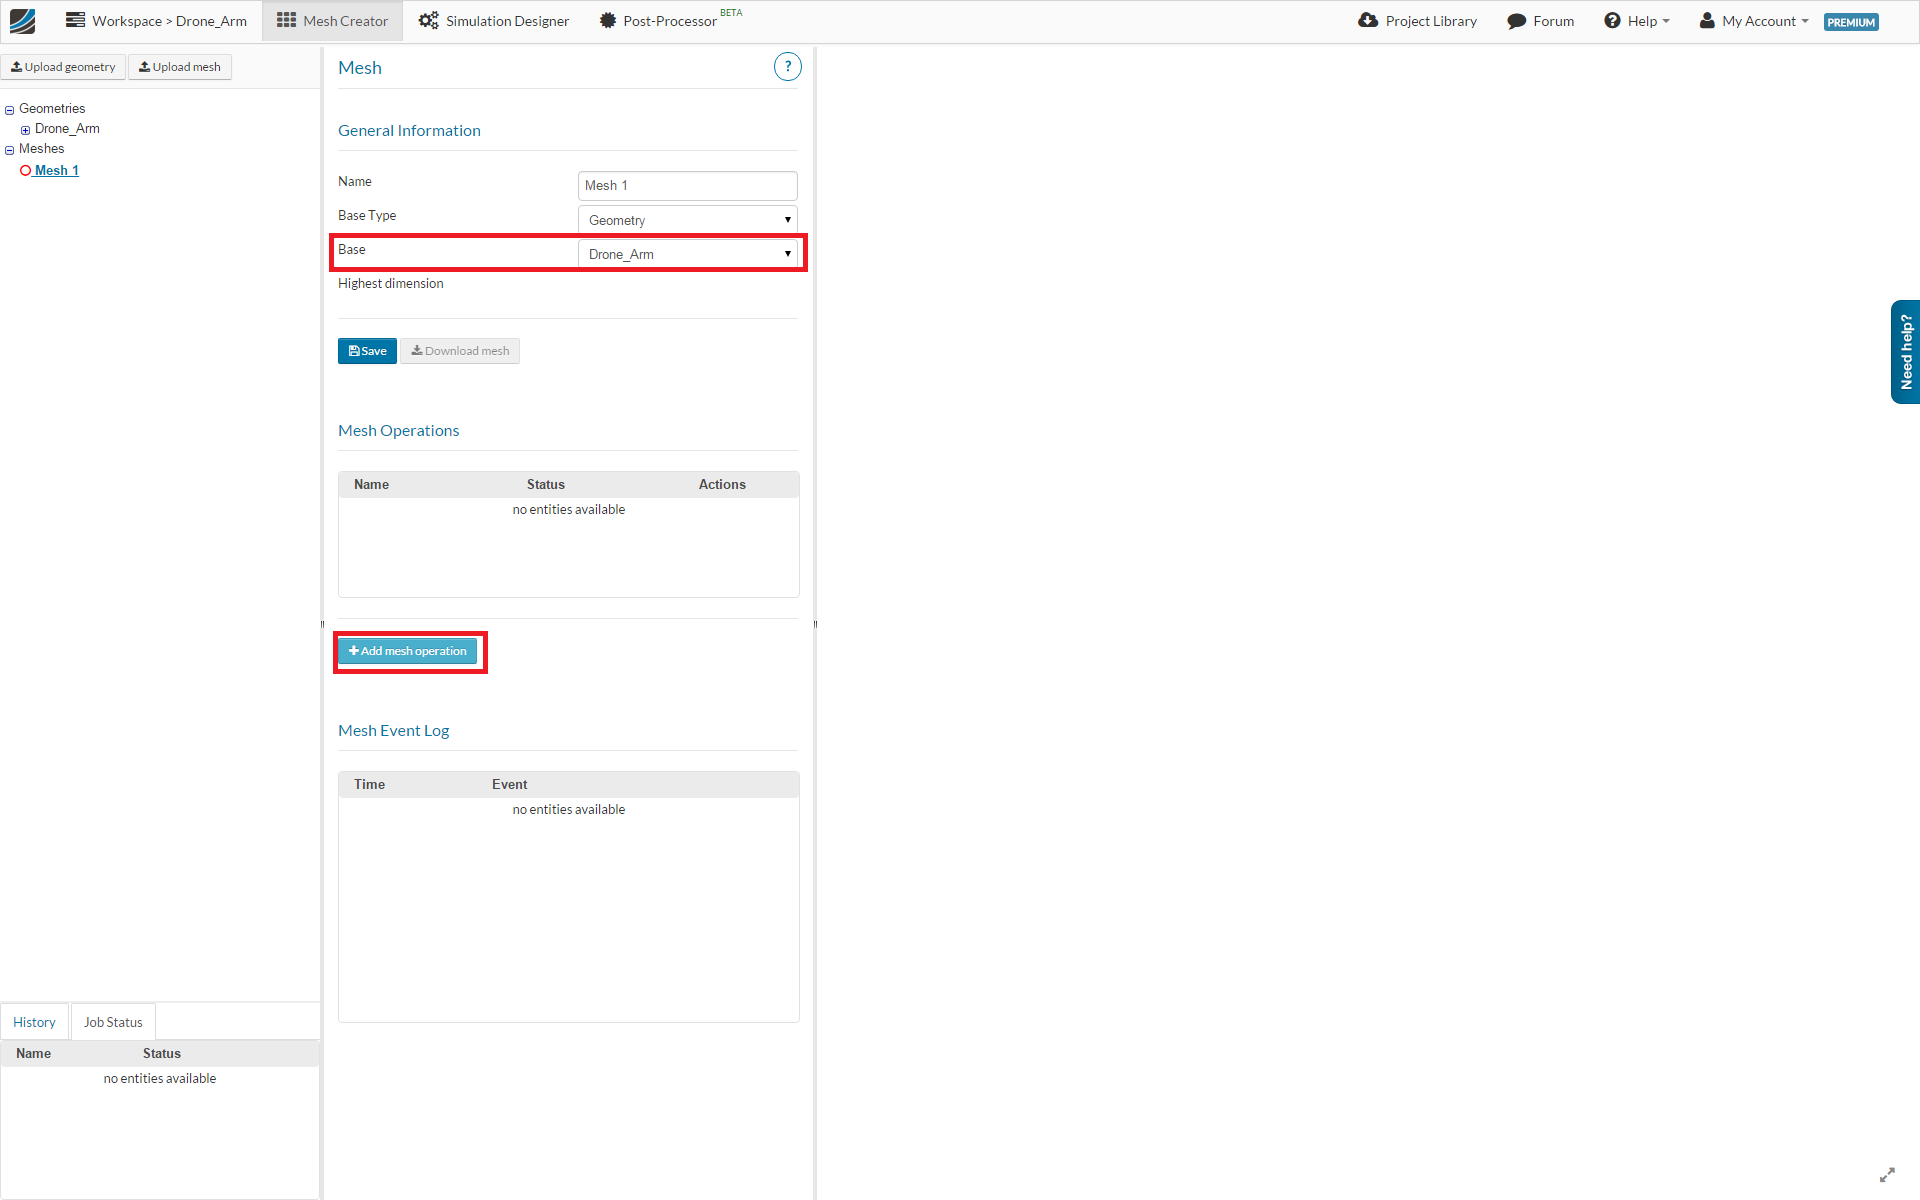Viewport: 1920px width, 1200px height.
Task: Select the Mesh 1 tree item
Action: tap(56, 171)
